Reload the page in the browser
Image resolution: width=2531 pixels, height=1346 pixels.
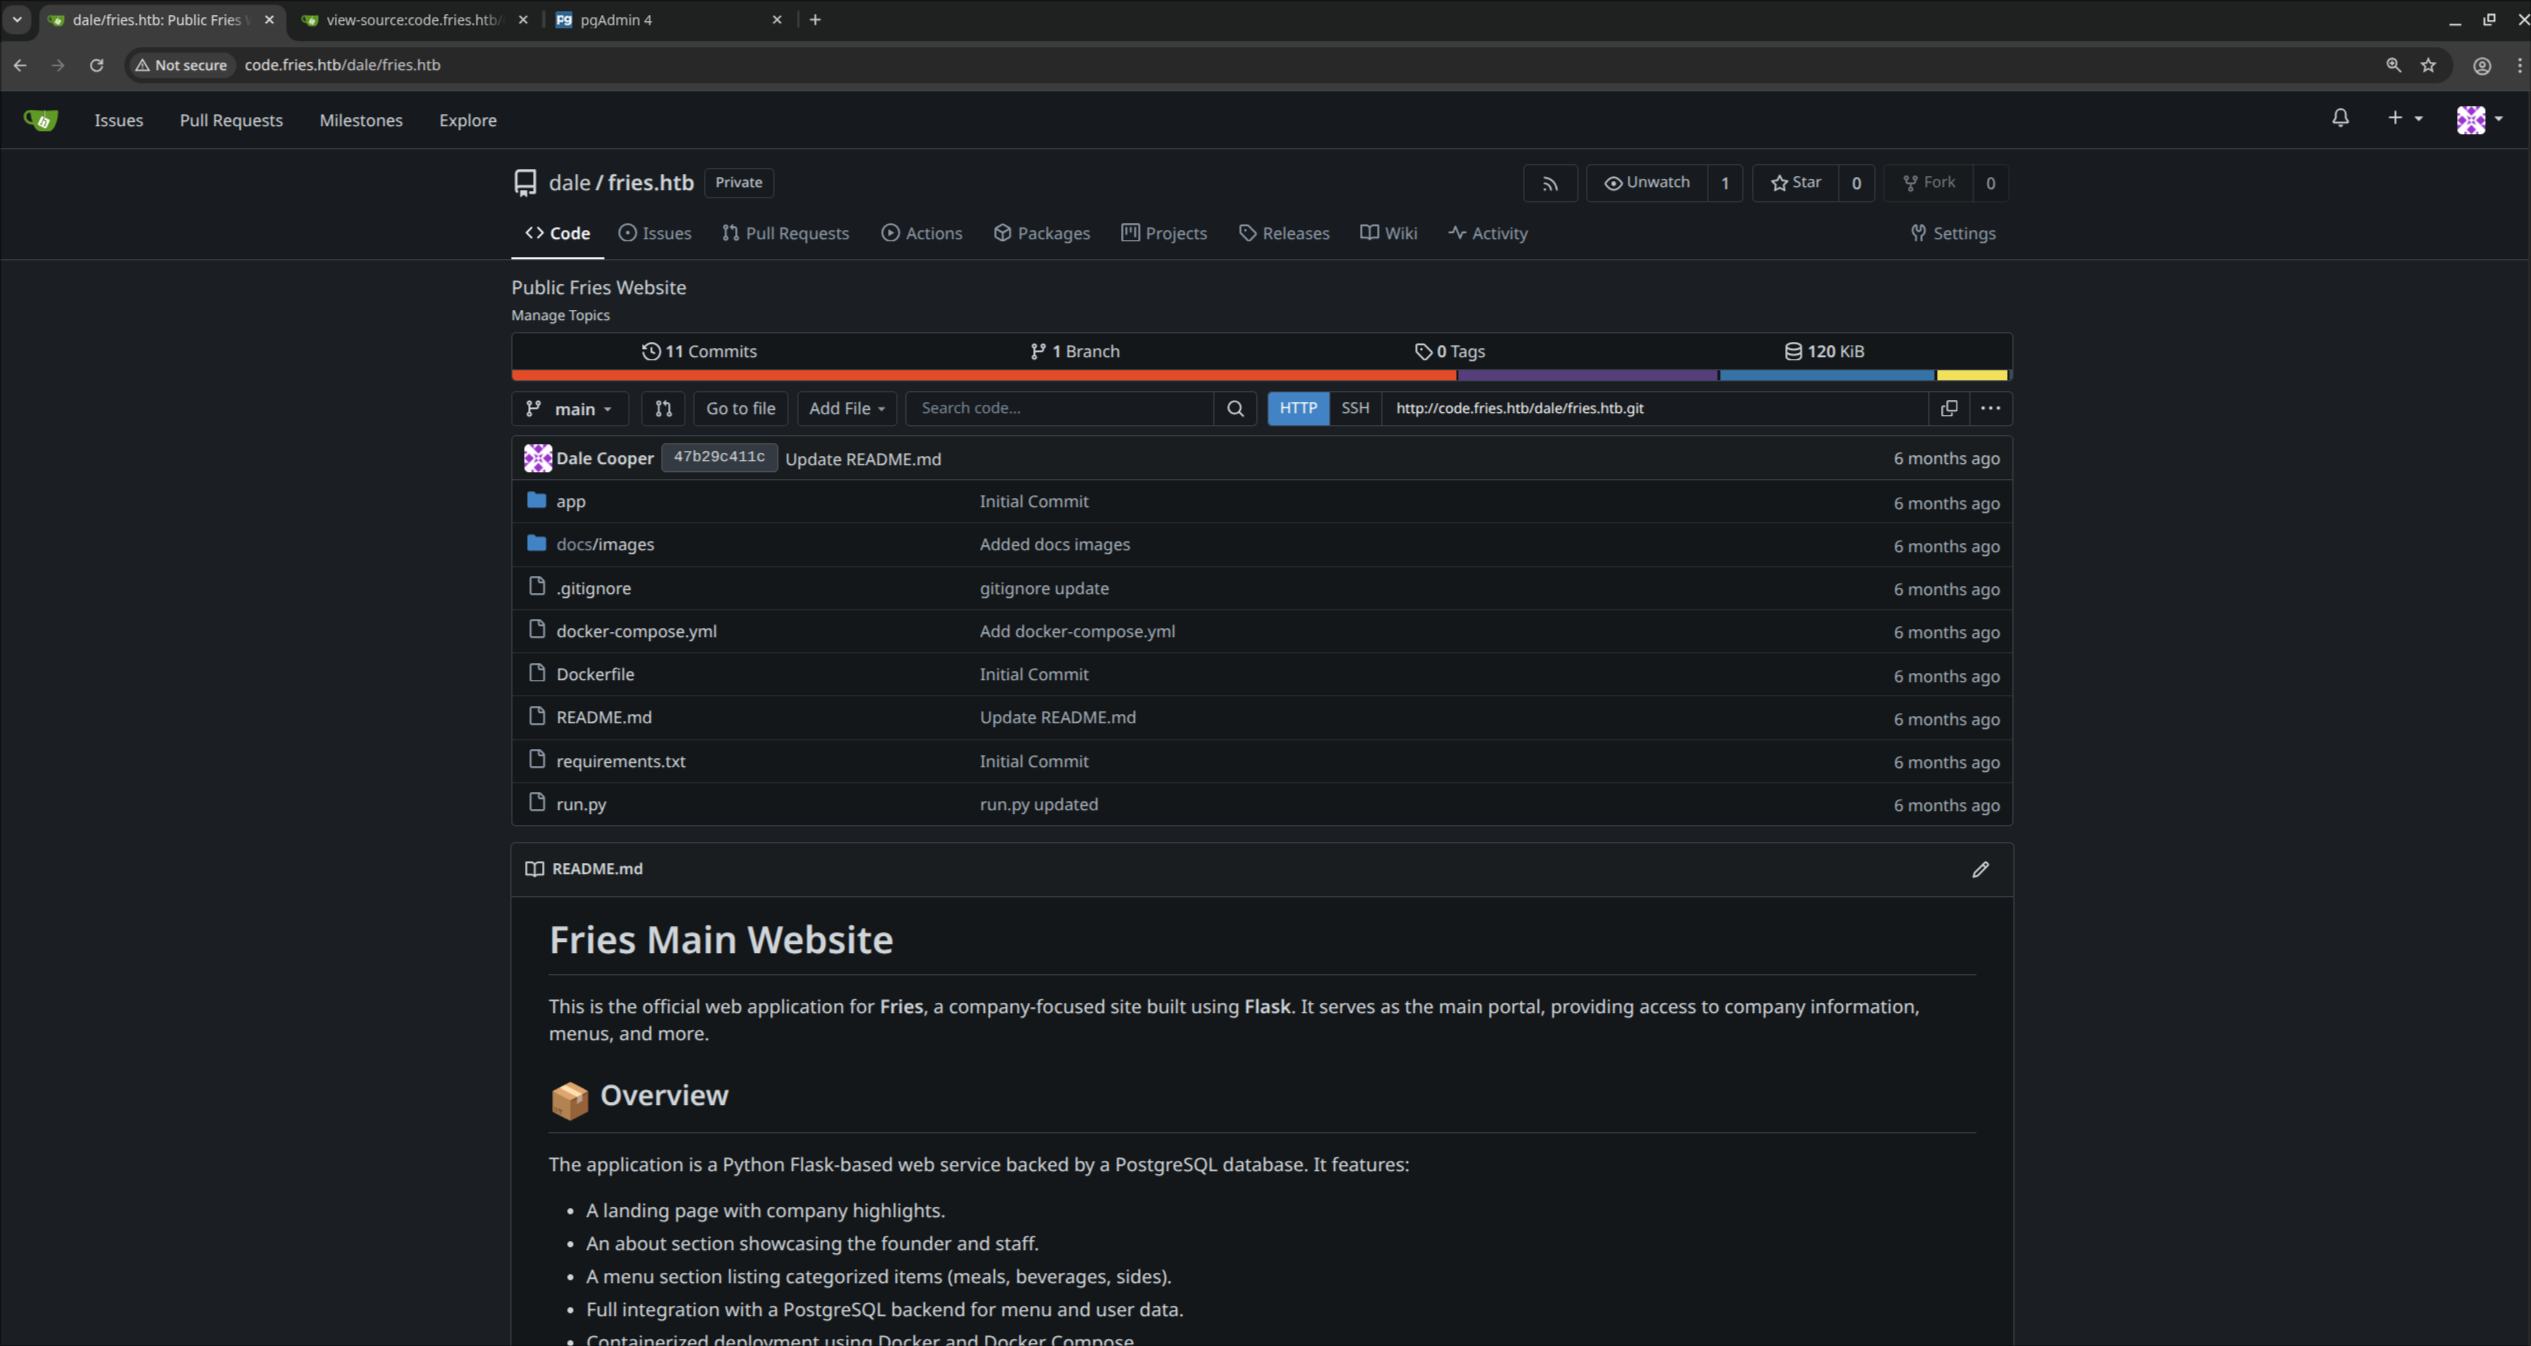96,65
